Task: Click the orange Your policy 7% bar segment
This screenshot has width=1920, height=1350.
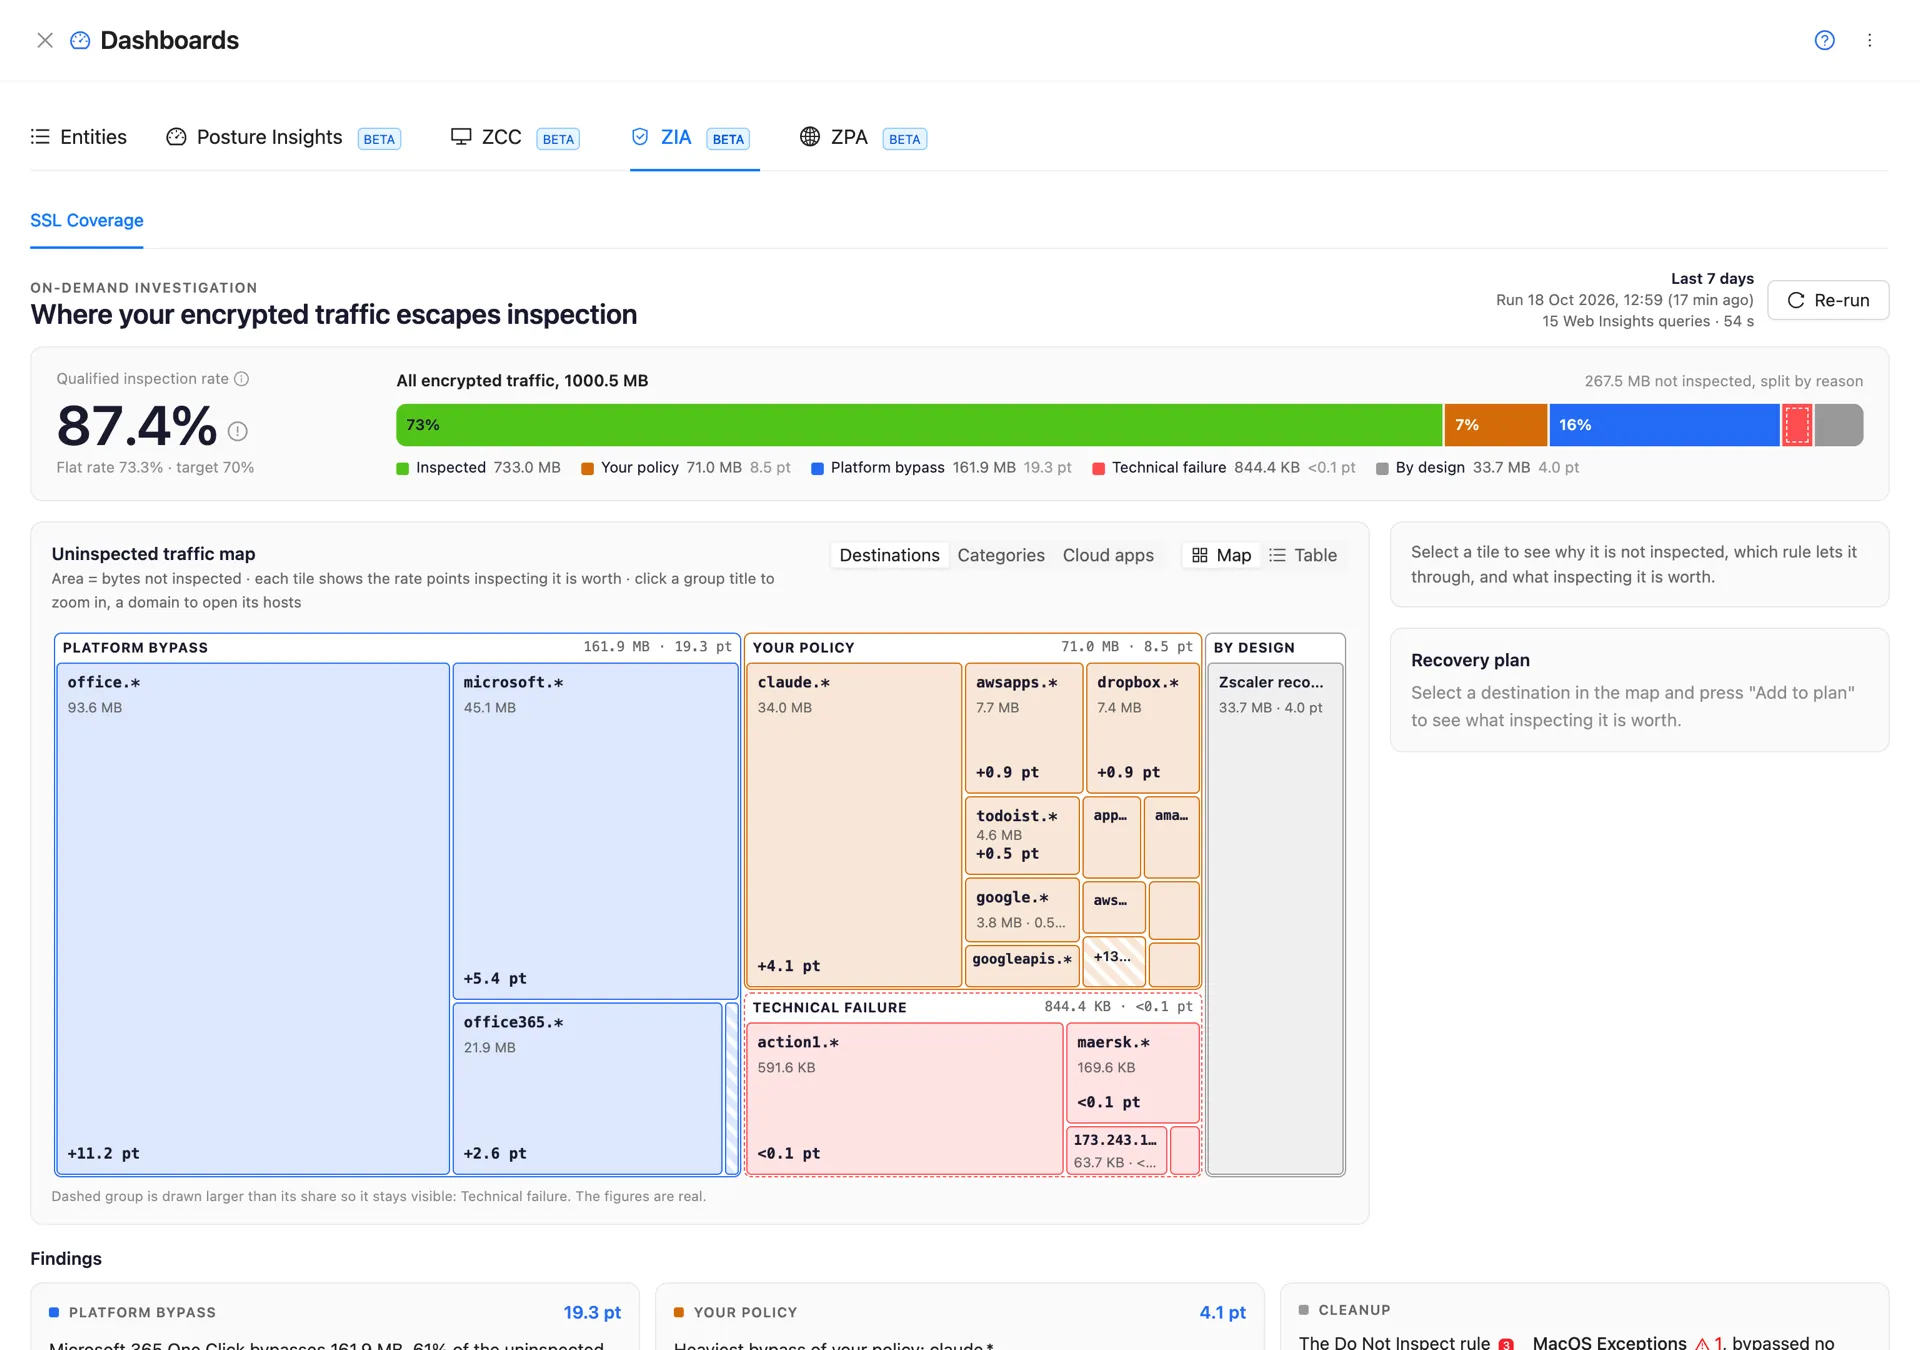Action: (x=1496, y=425)
